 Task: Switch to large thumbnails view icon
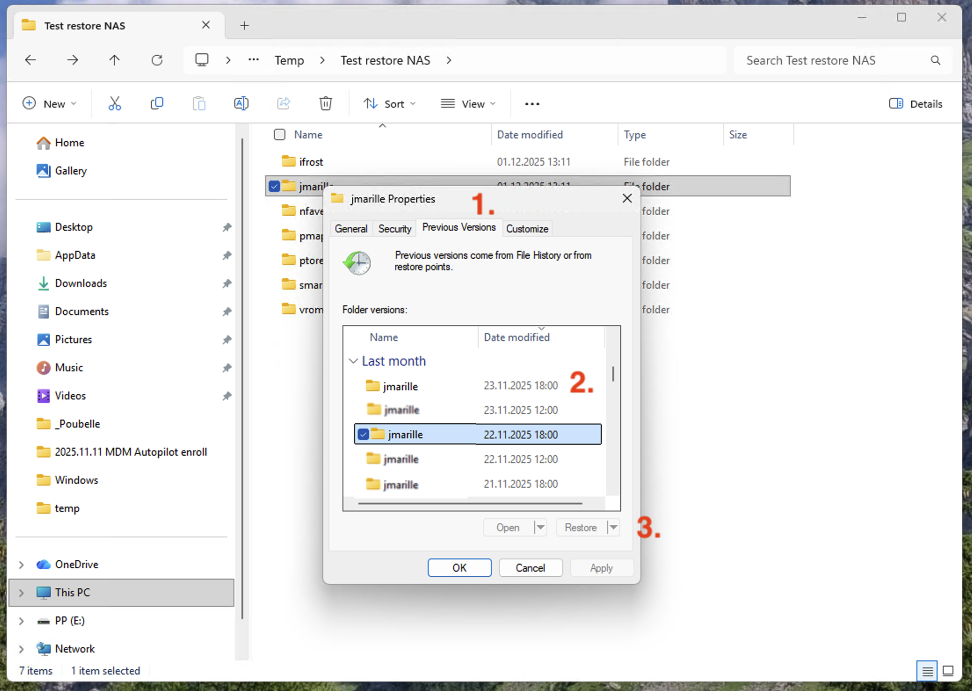coord(948,671)
